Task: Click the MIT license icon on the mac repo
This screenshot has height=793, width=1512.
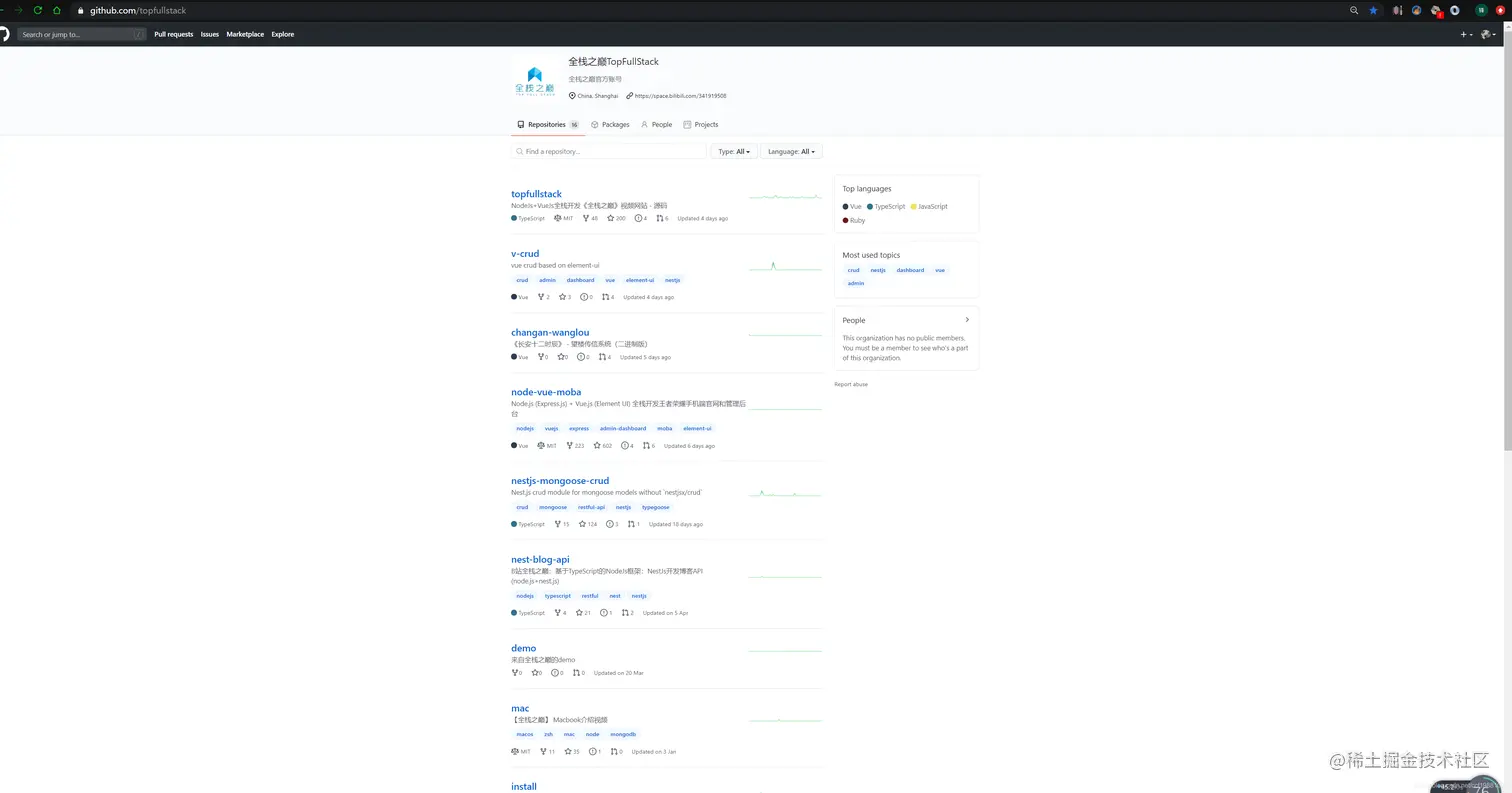Action: click(x=516, y=751)
